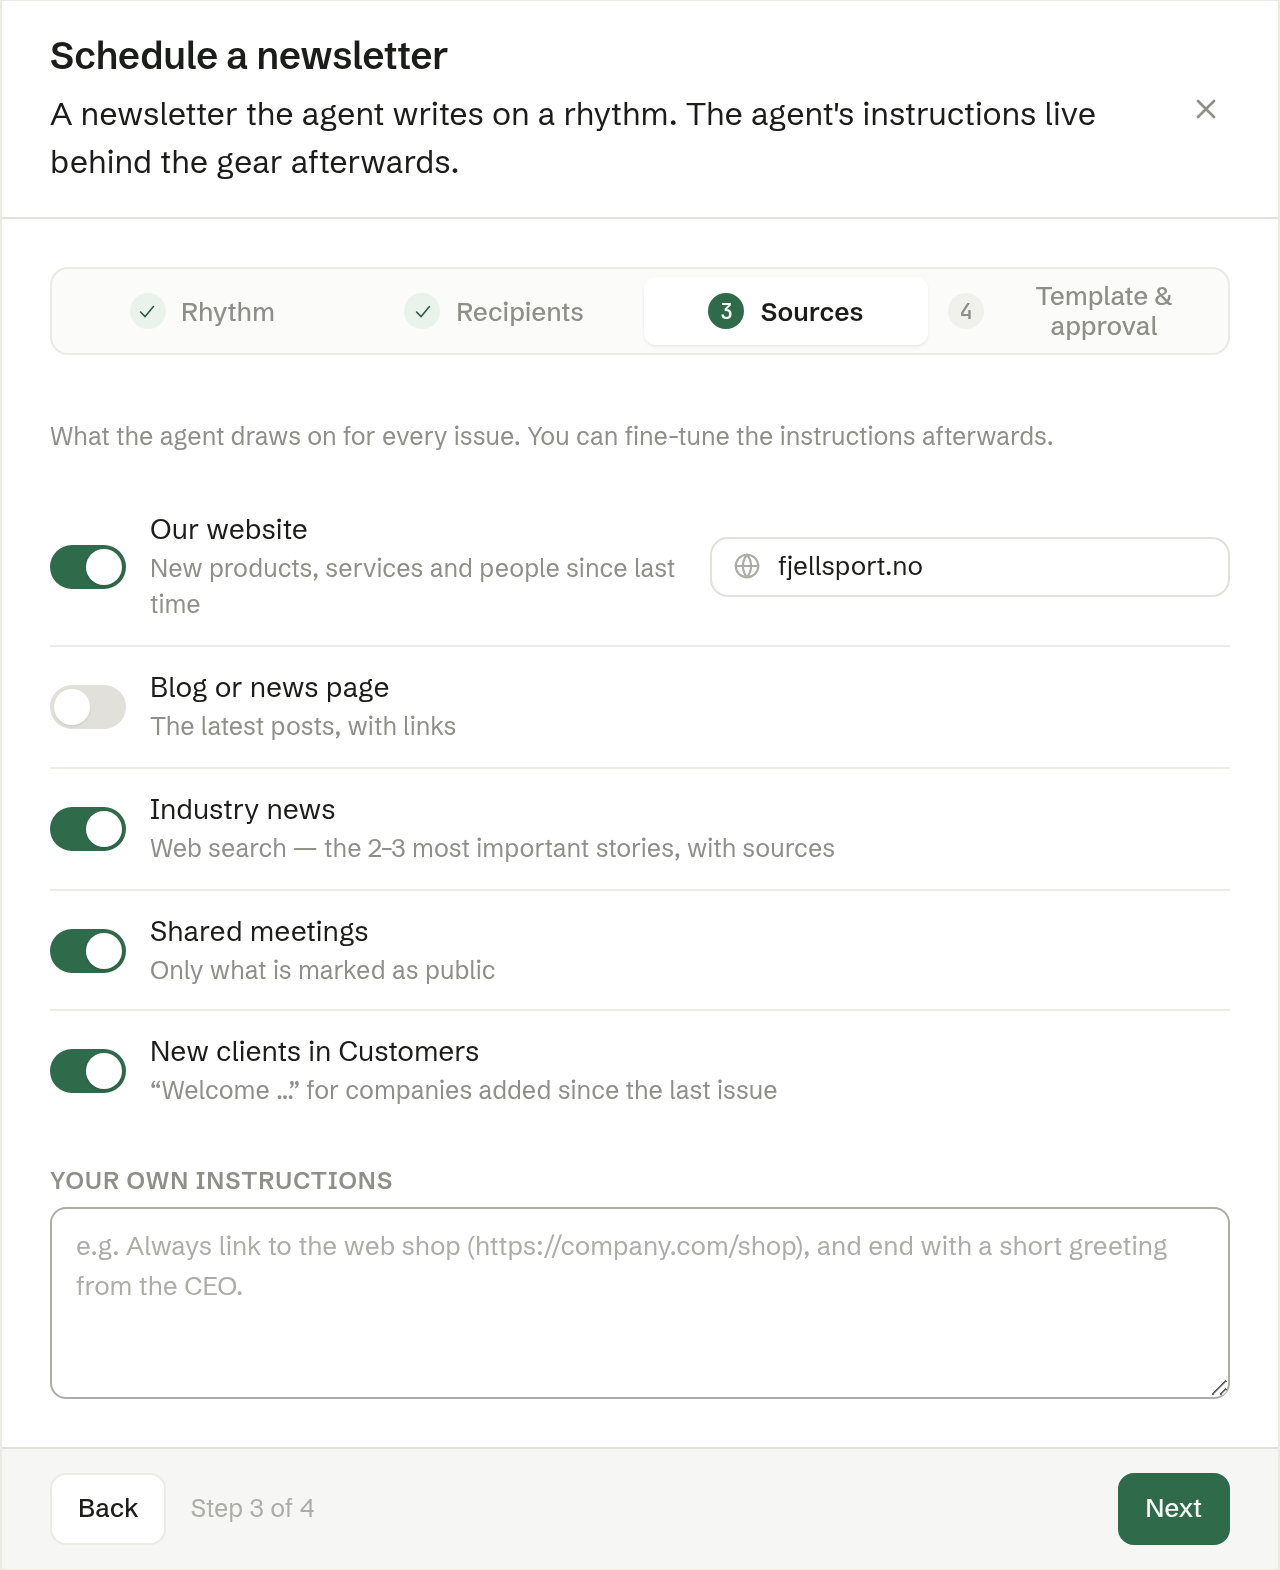Click the 'Industry news' label
This screenshot has height=1570, width=1280.
(243, 809)
